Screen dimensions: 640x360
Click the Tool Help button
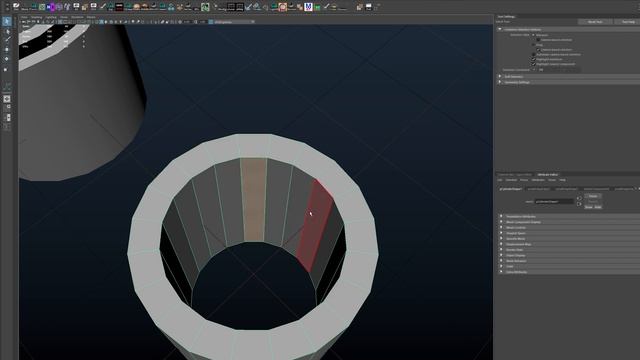click(628, 22)
